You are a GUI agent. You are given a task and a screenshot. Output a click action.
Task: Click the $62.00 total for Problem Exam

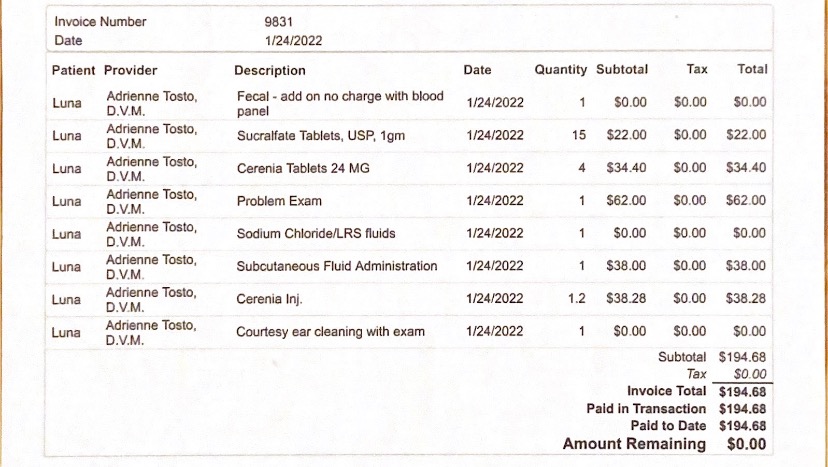(746, 201)
